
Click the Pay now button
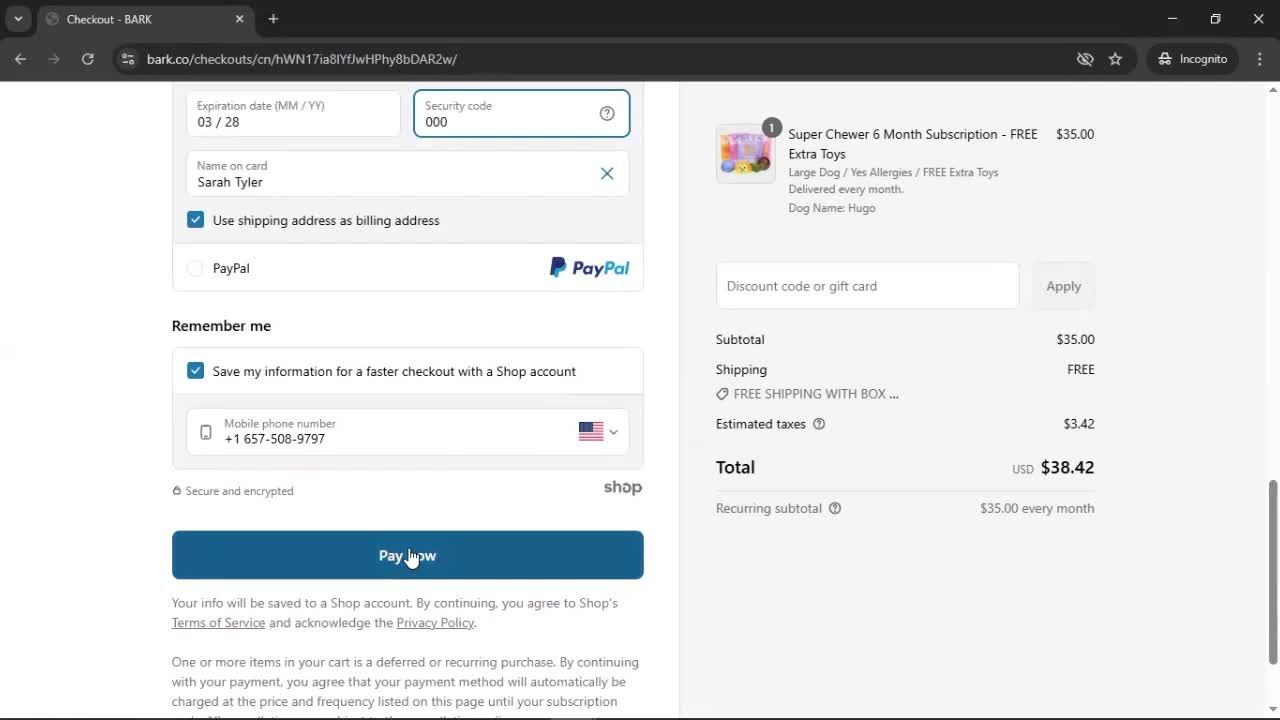pos(408,555)
